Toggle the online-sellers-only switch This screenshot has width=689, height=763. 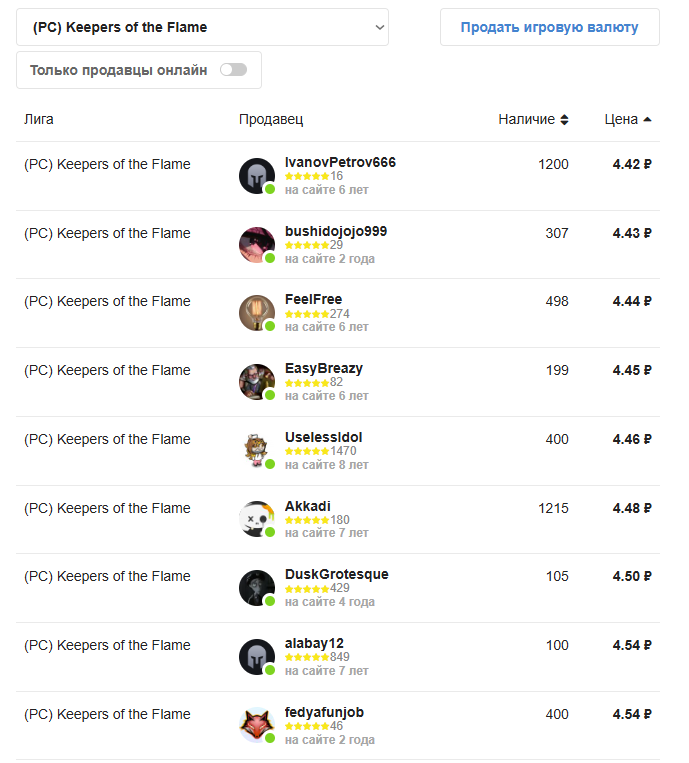(233, 70)
